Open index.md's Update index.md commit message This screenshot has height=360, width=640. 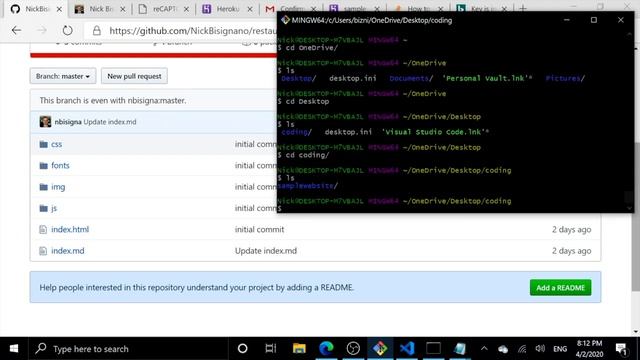(266, 251)
